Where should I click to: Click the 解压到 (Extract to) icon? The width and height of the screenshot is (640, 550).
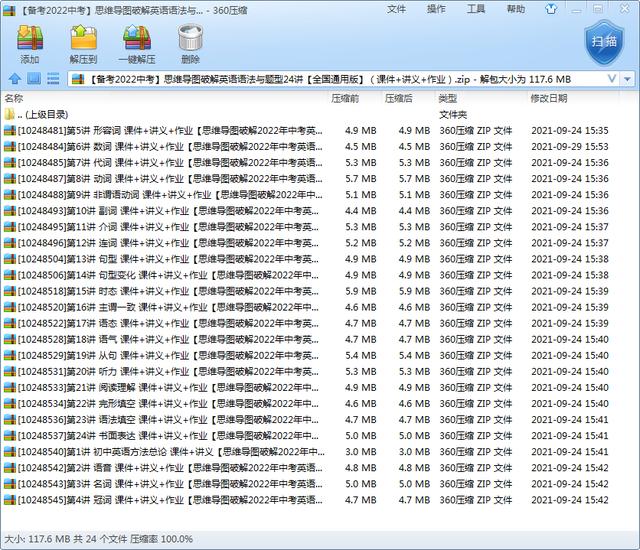click(83, 38)
